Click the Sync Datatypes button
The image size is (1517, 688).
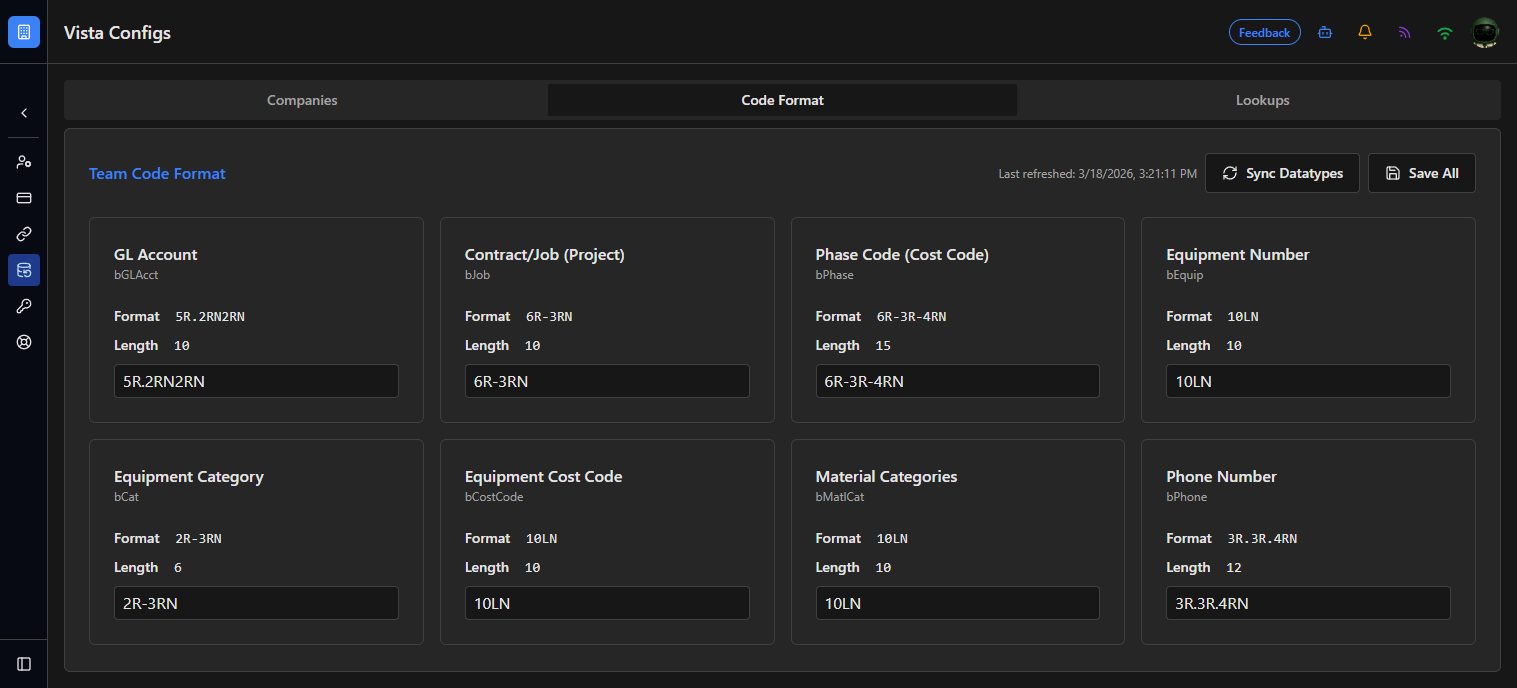1282,173
